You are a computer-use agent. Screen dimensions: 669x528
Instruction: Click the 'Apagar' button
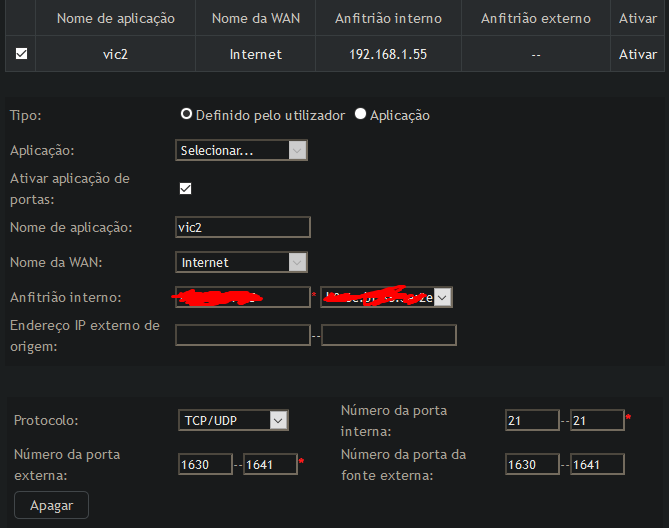51,505
